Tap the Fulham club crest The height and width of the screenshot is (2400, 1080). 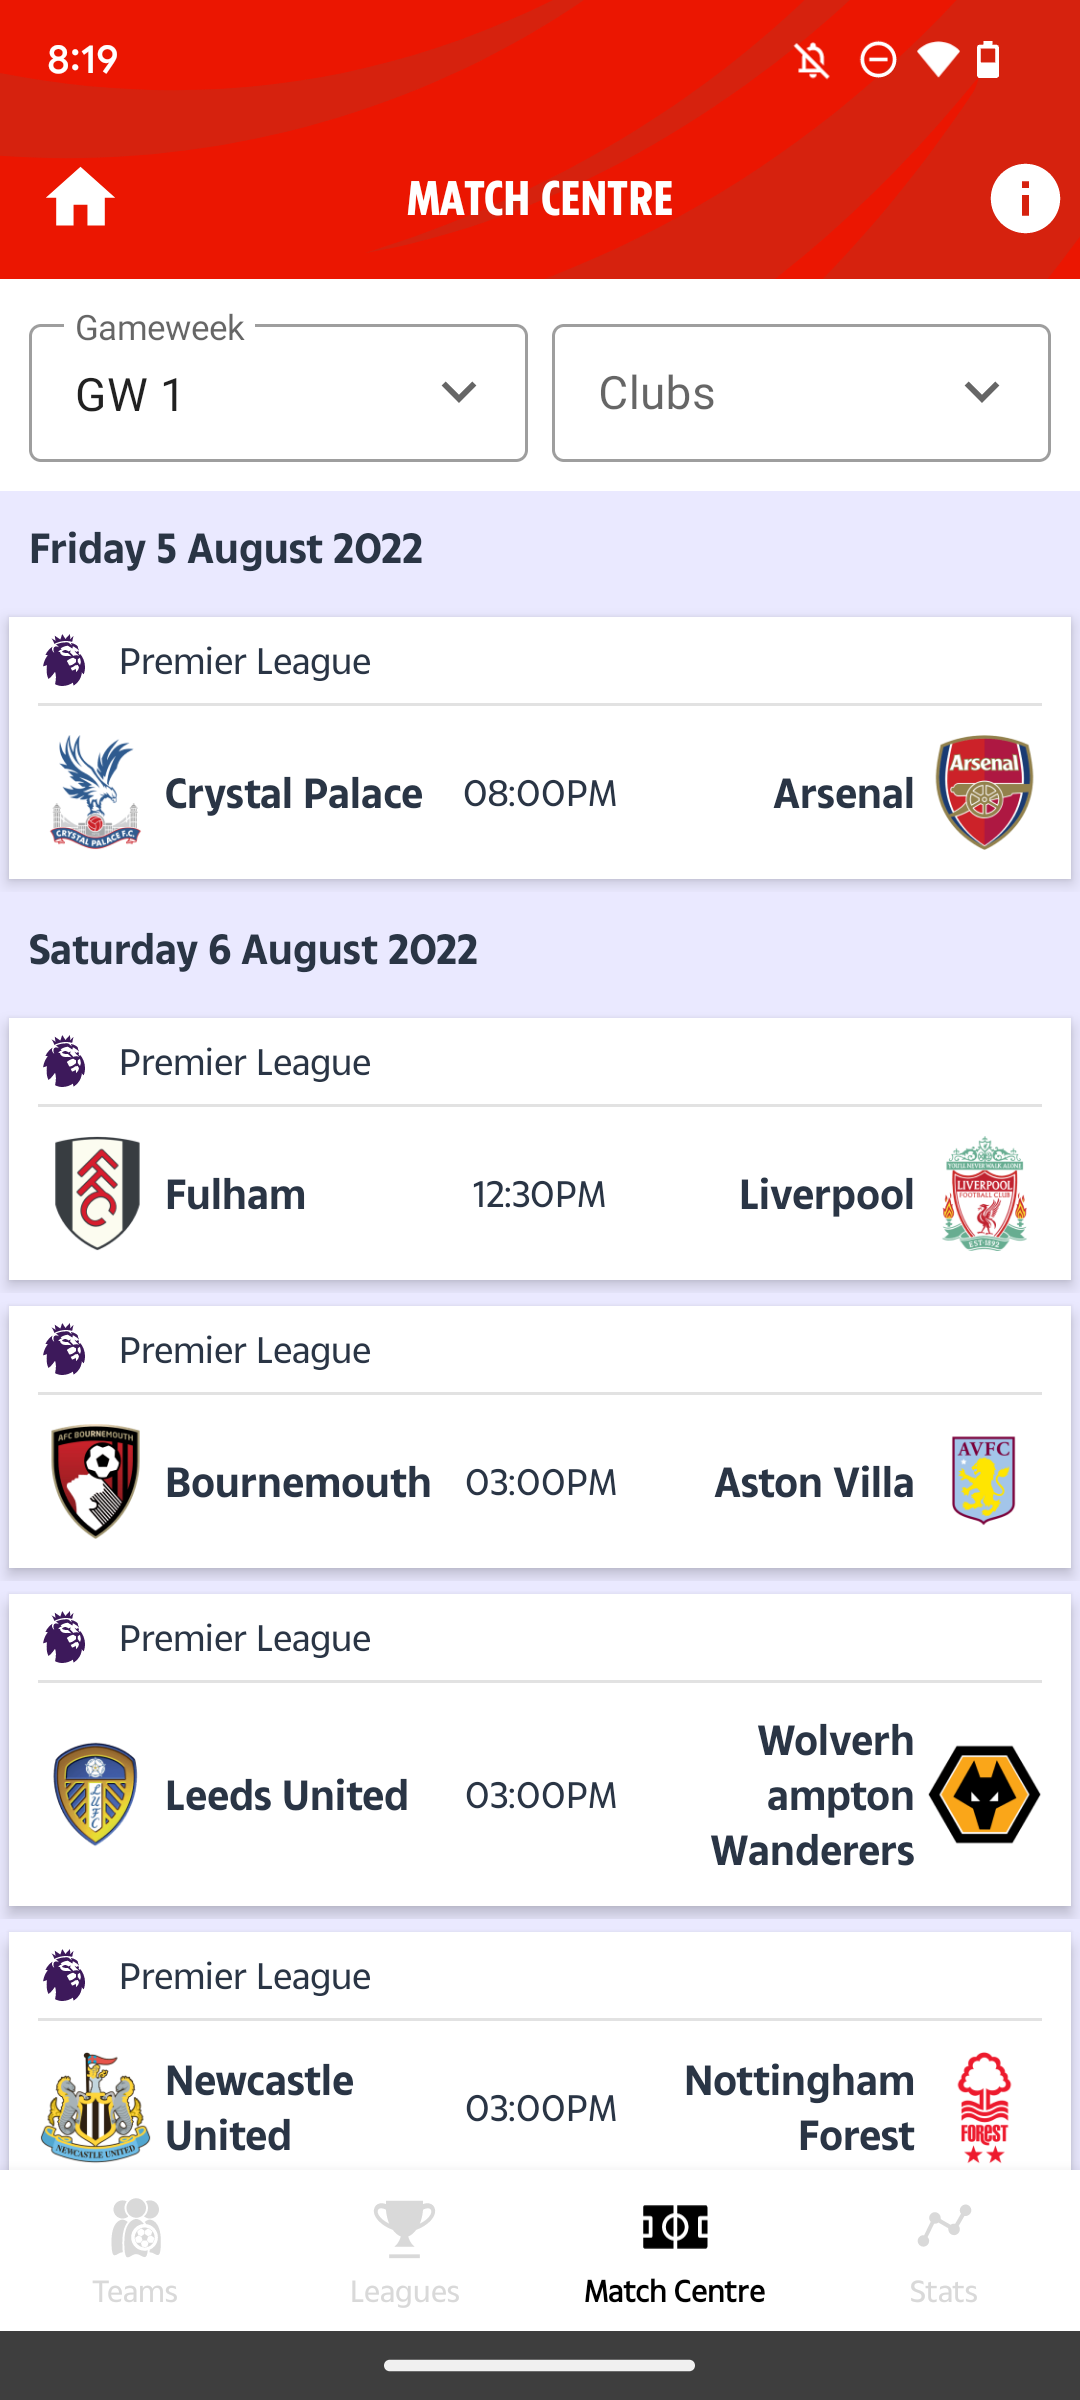point(96,1193)
